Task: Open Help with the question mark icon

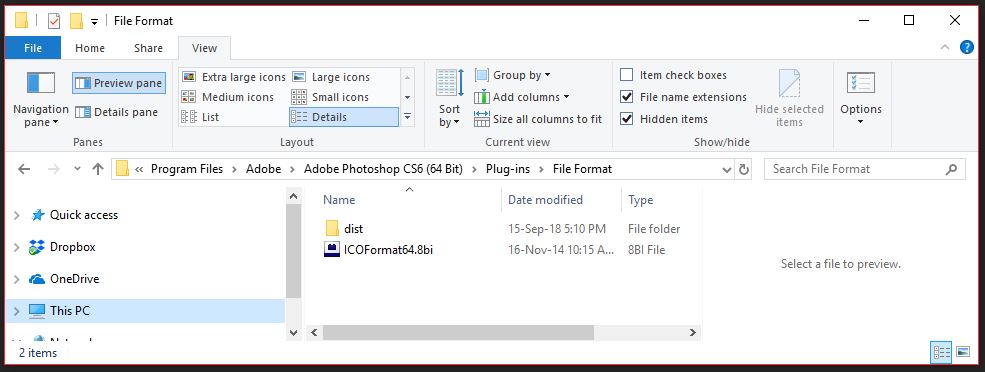Action: 967,47
